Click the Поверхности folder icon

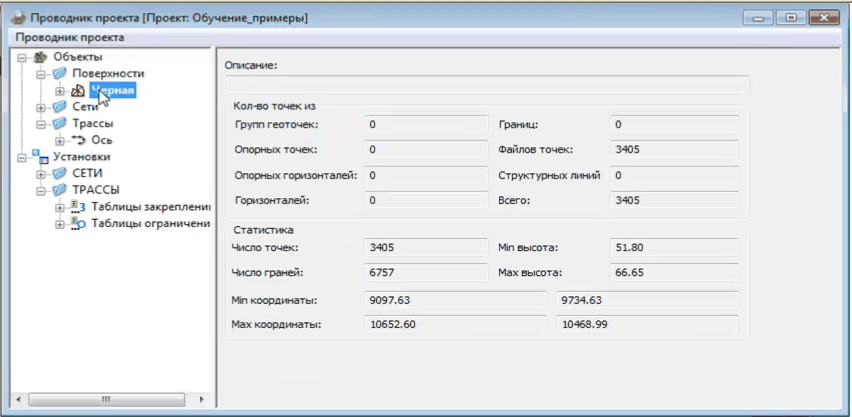tap(59, 74)
